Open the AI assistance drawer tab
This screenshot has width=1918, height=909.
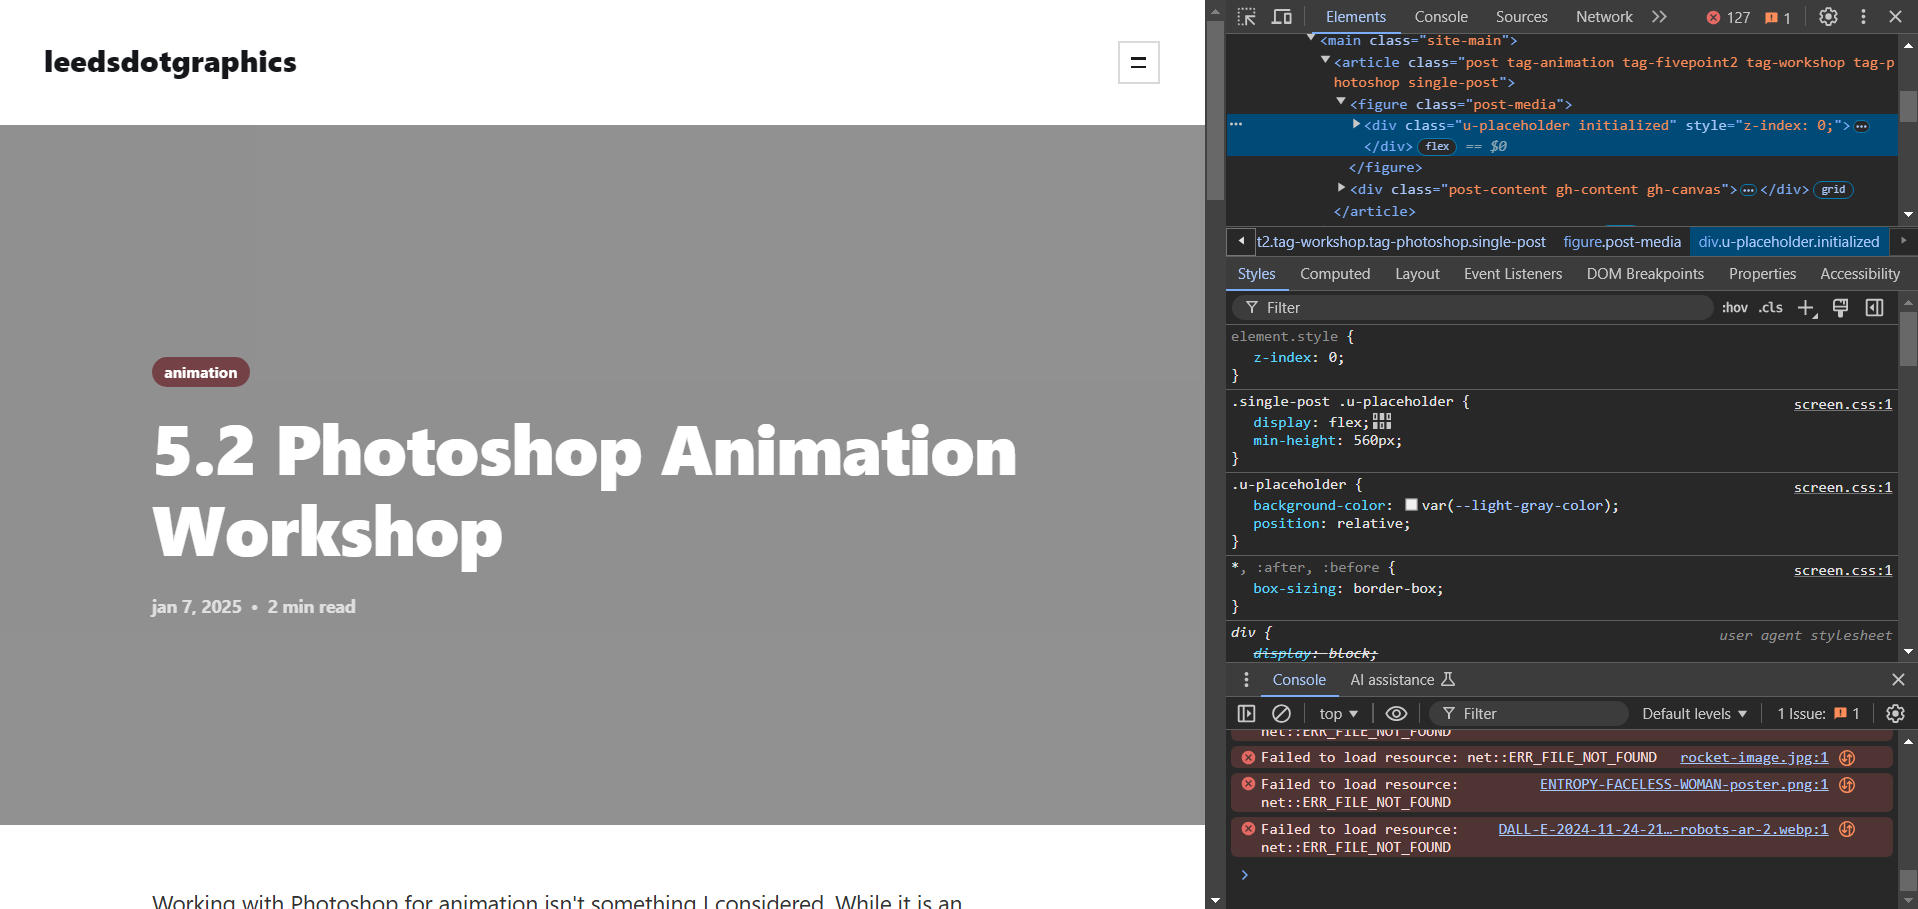[1402, 680]
